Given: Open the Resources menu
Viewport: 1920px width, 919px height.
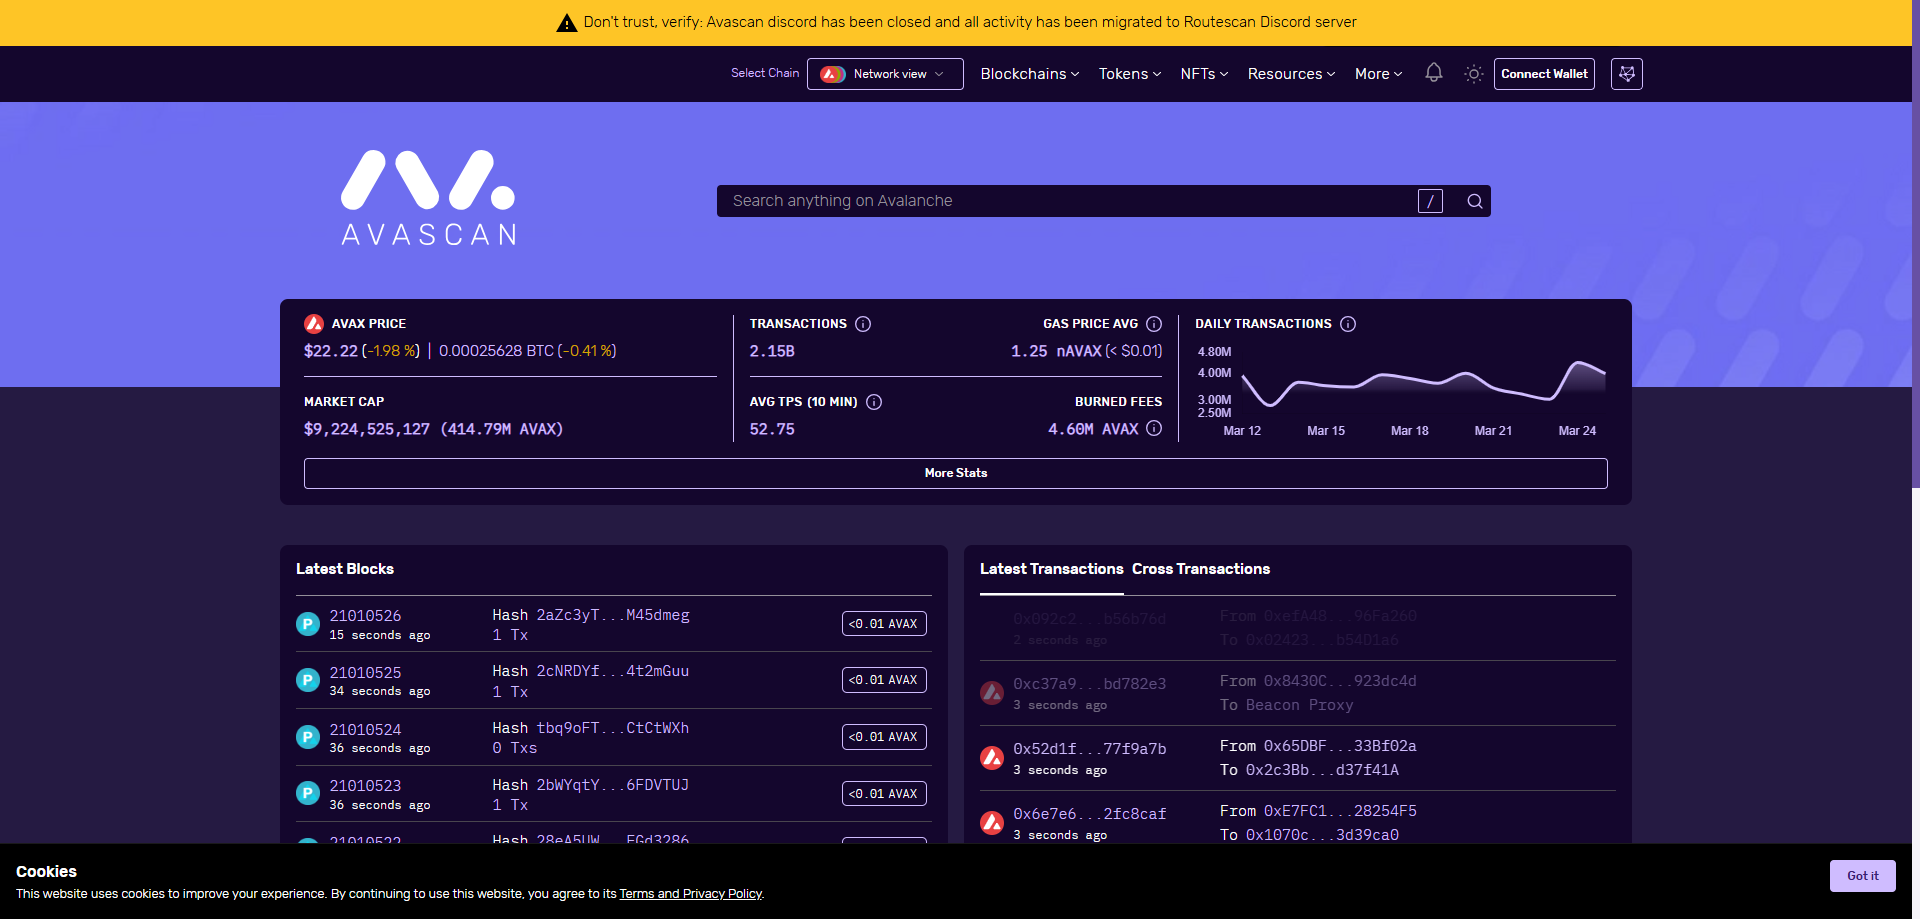Looking at the screenshot, I should [x=1290, y=74].
